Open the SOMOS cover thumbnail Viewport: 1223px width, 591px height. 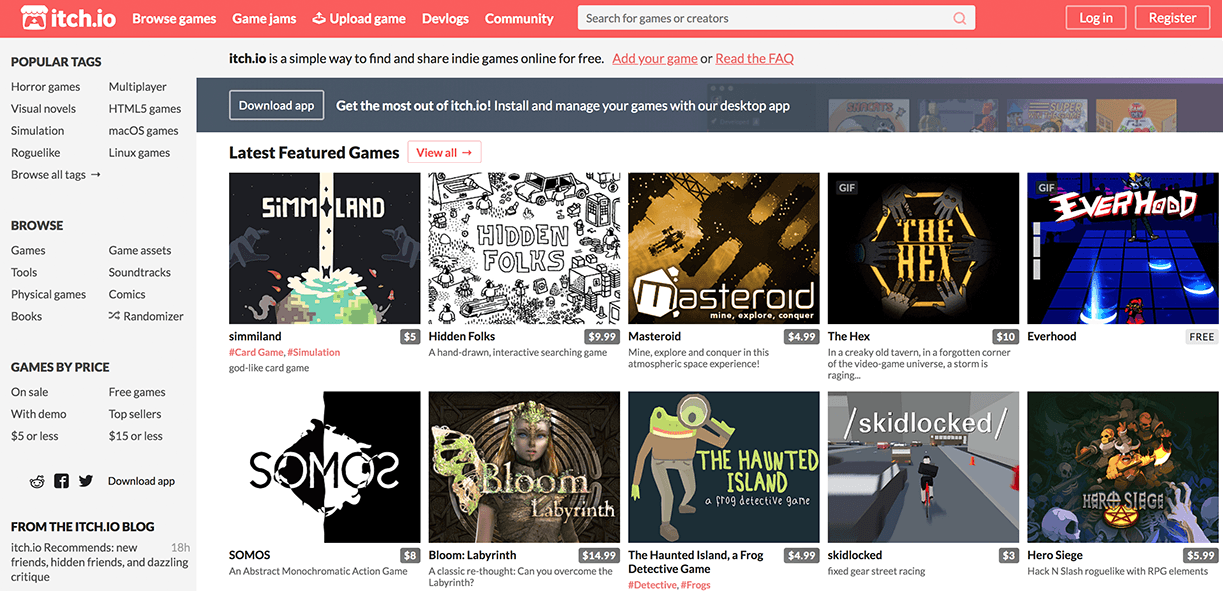pyautogui.click(x=325, y=467)
